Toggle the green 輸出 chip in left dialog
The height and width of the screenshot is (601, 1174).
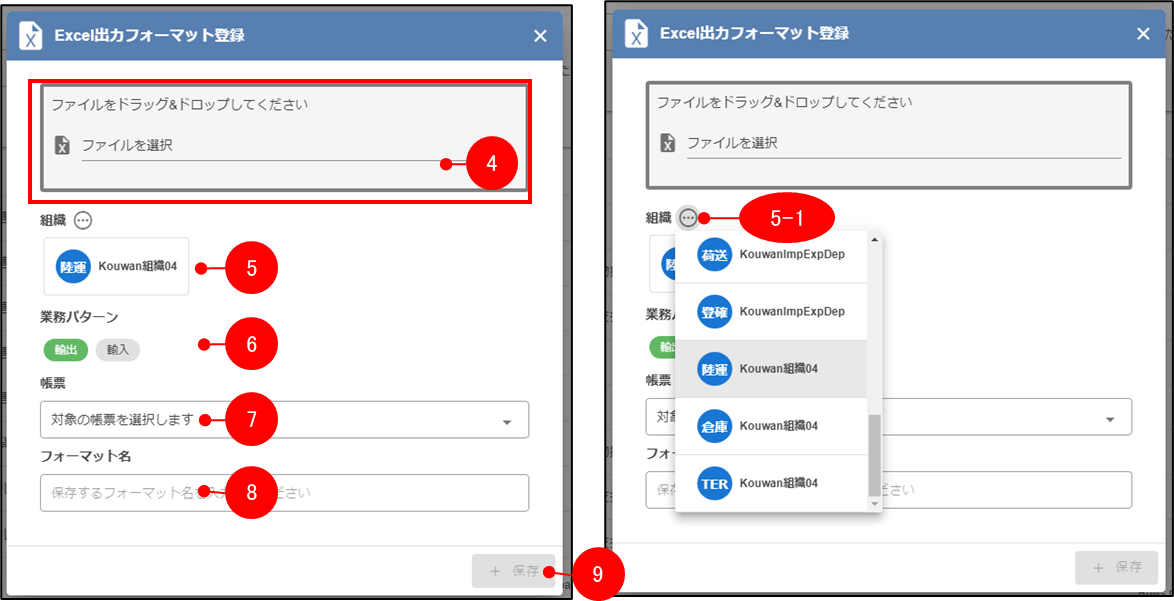(65, 349)
